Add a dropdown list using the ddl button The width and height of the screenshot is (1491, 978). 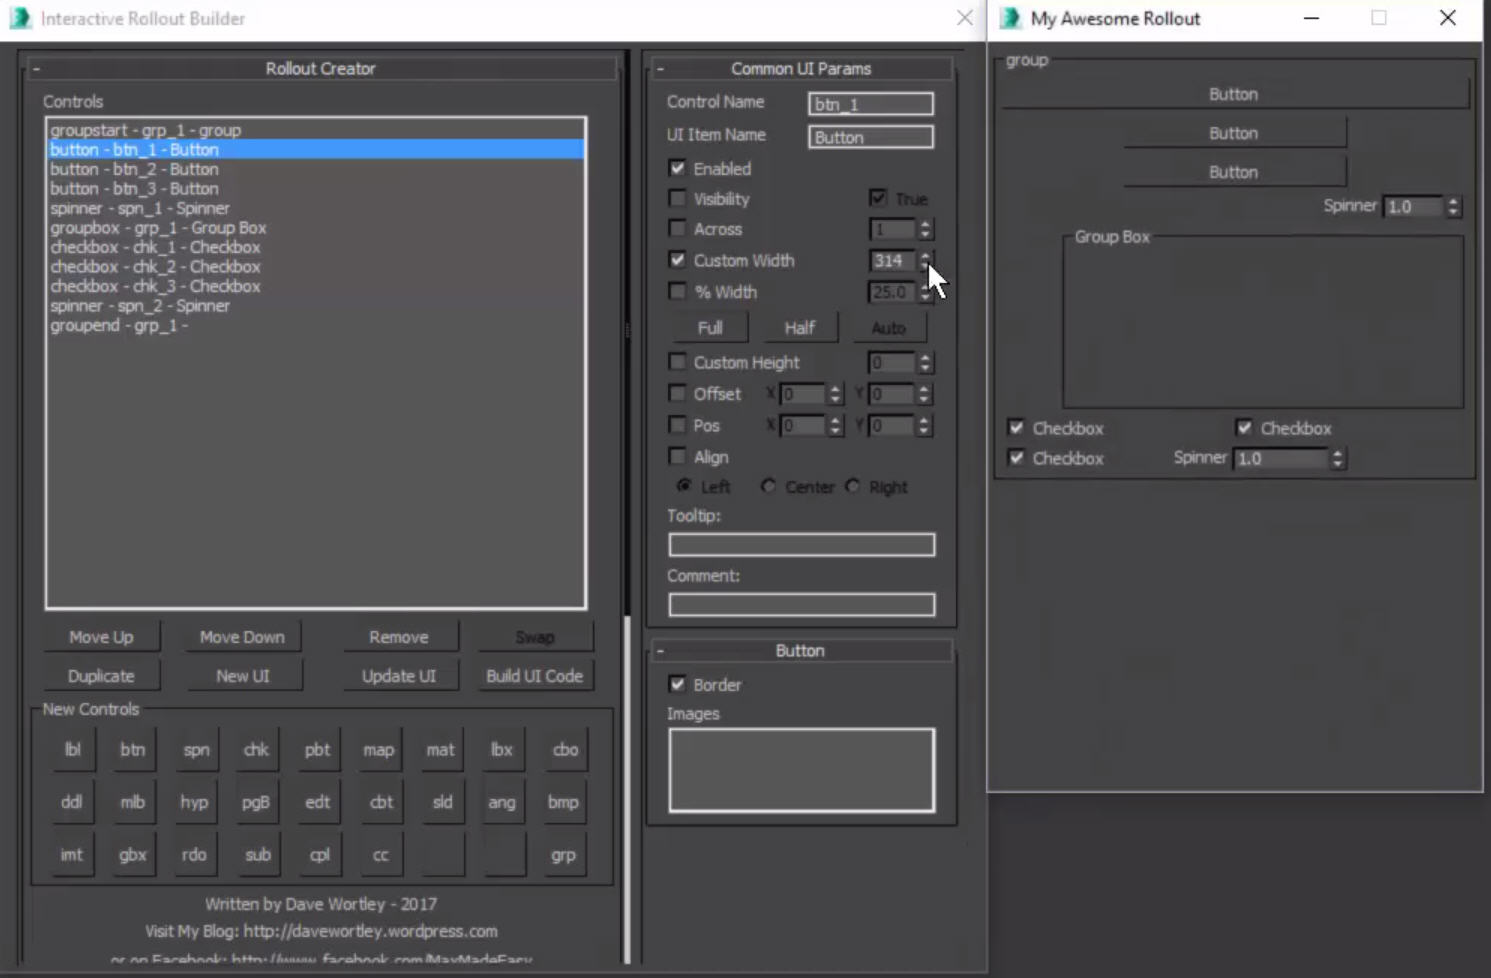72,802
